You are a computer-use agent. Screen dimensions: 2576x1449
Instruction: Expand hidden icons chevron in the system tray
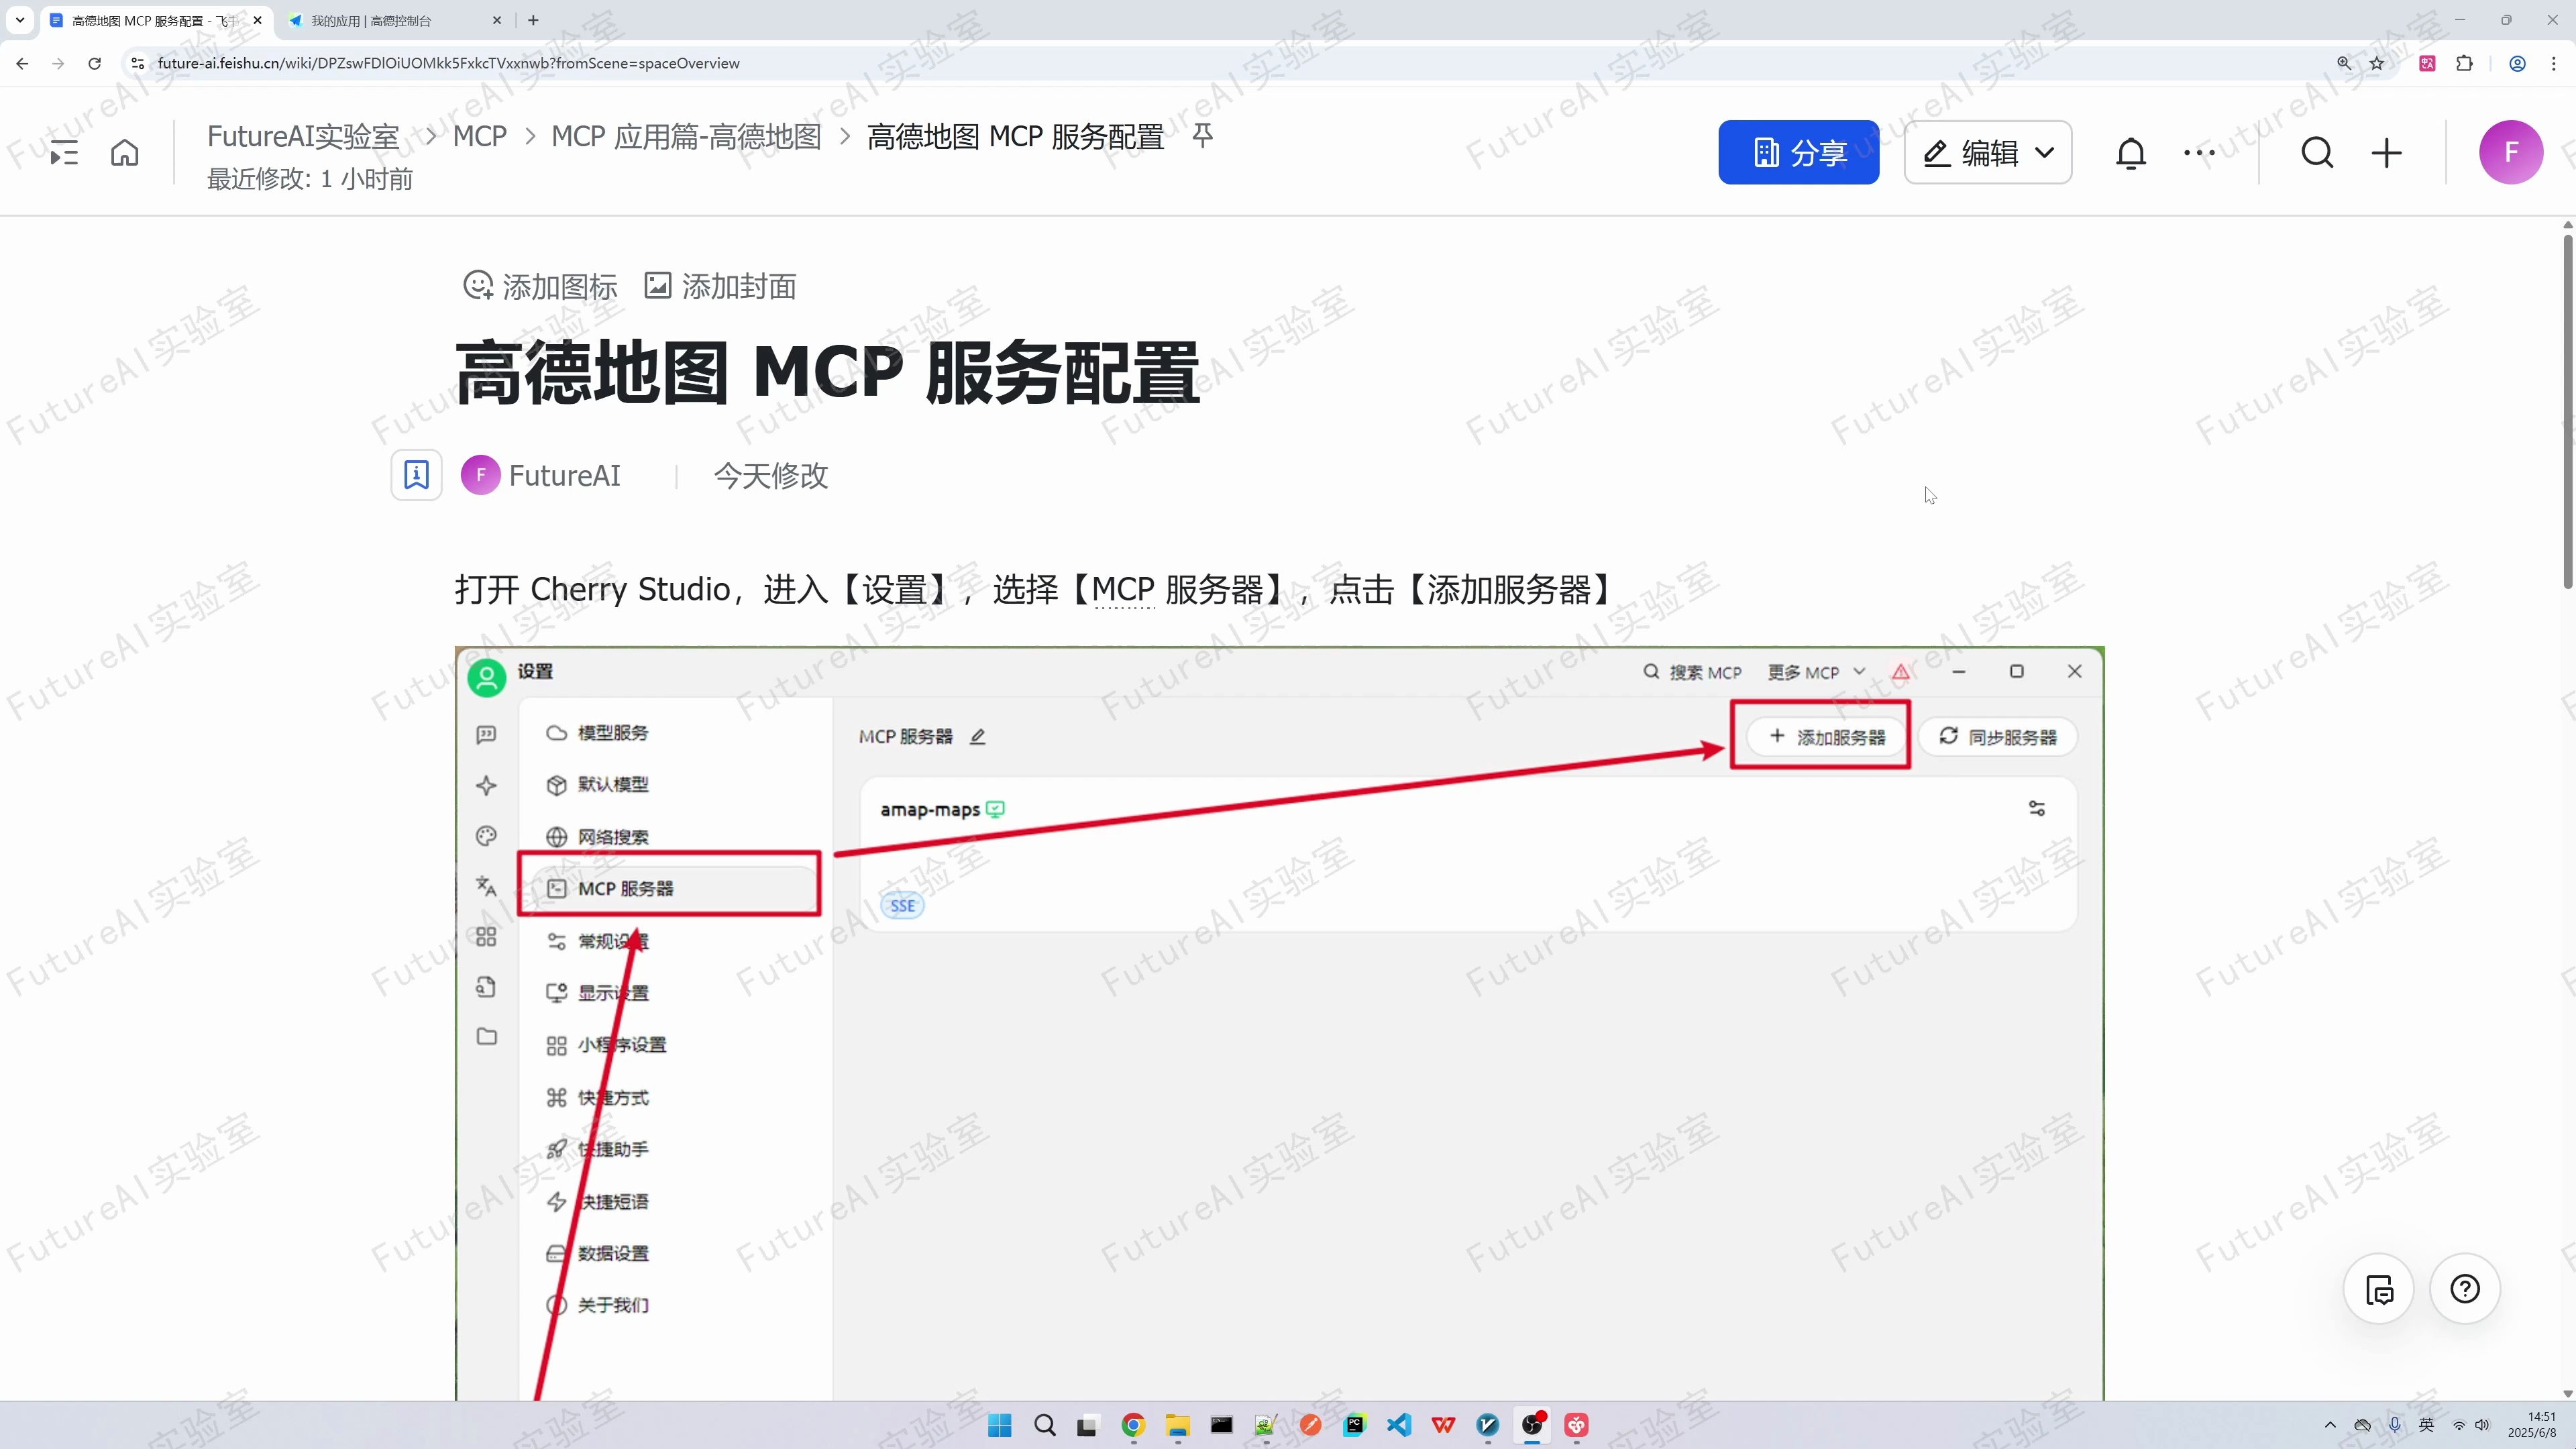2329,1425
